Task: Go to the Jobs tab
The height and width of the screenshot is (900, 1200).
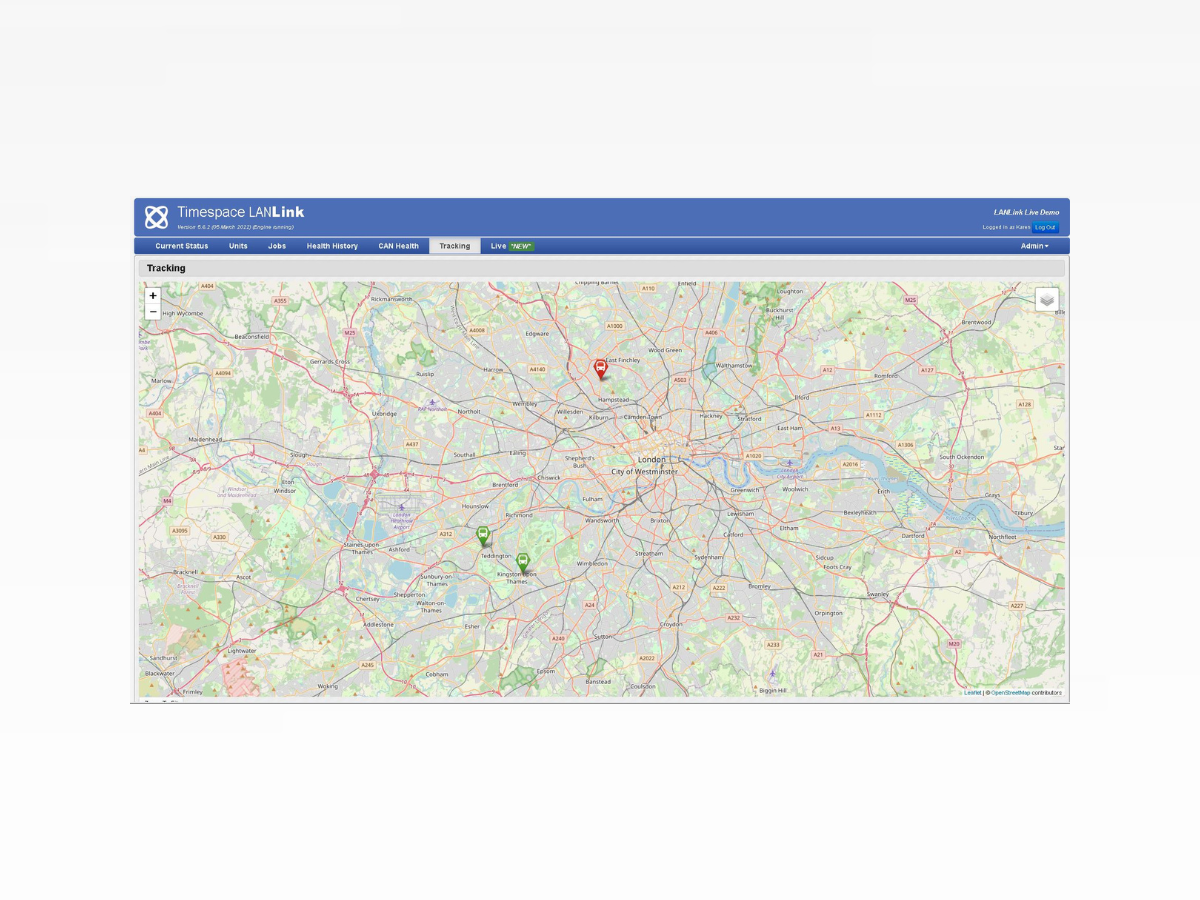Action: (277, 246)
